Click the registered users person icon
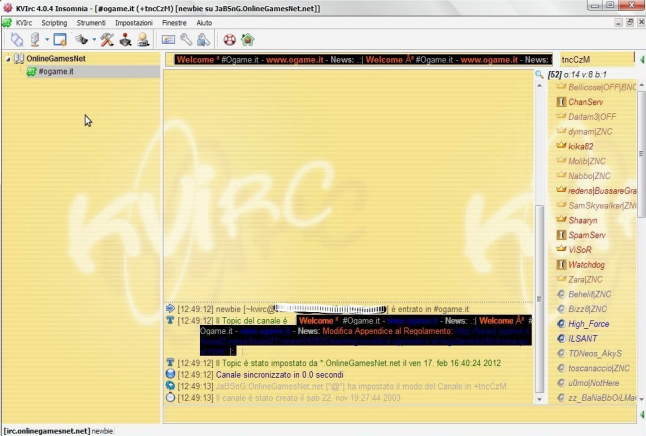 (143, 40)
